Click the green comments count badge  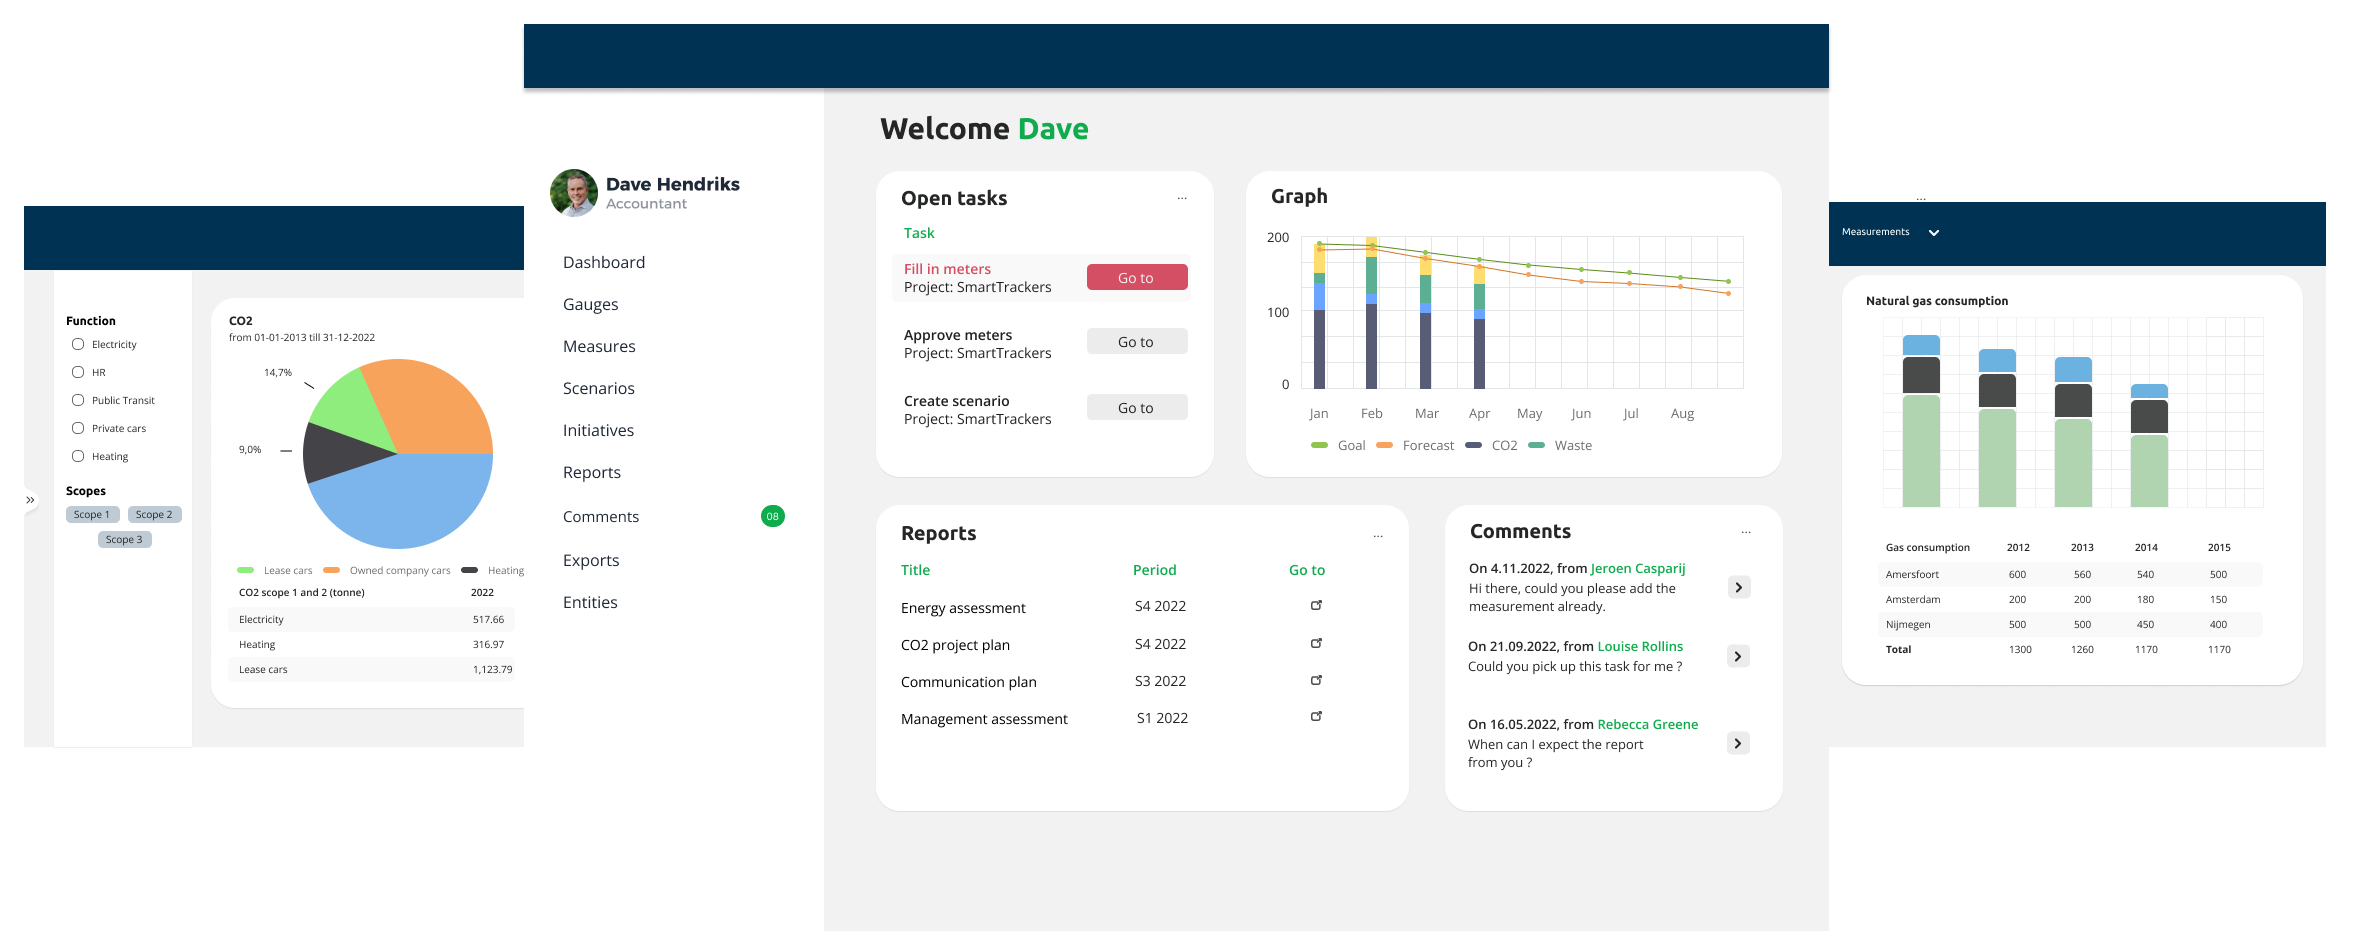click(772, 516)
